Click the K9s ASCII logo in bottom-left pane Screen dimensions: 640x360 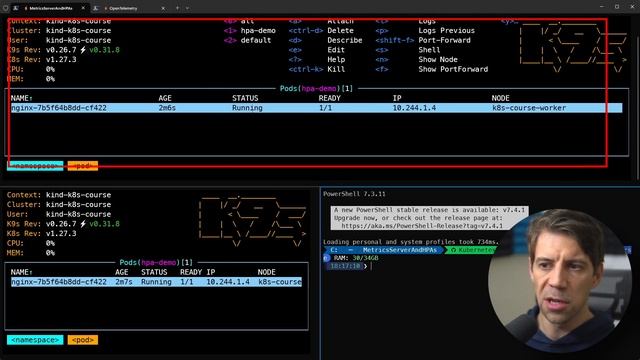pyautogui.click(x=253, y=221)
